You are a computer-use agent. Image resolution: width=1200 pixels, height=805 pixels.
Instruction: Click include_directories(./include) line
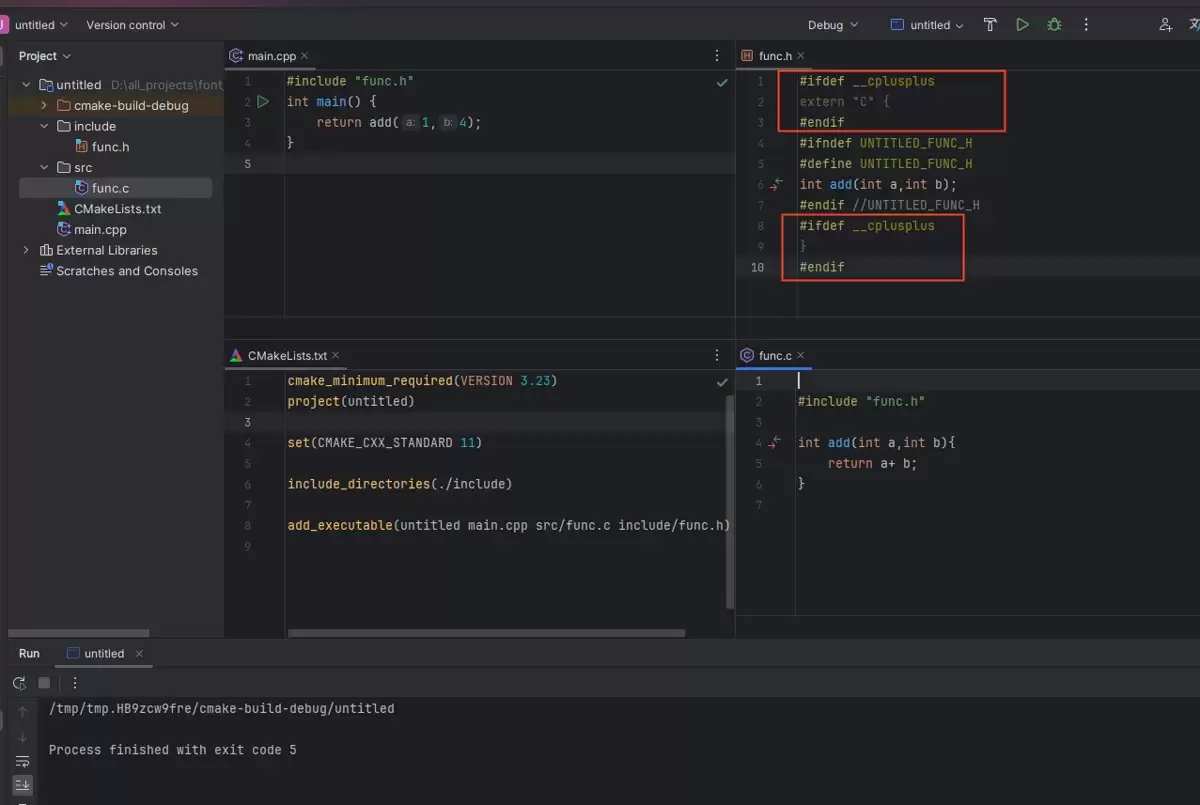(x=400, y=484)
